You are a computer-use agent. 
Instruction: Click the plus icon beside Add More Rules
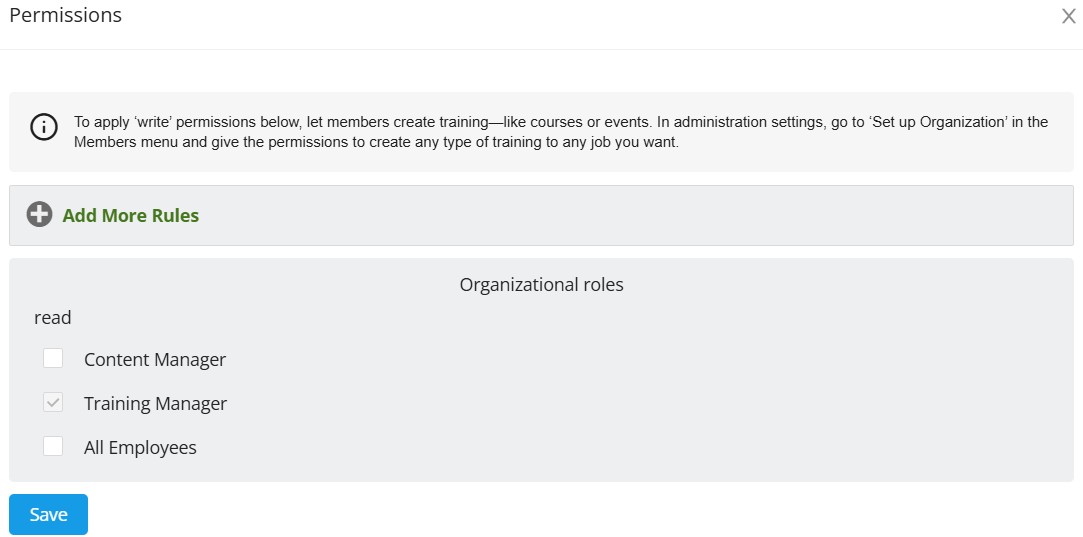point(39,215)
